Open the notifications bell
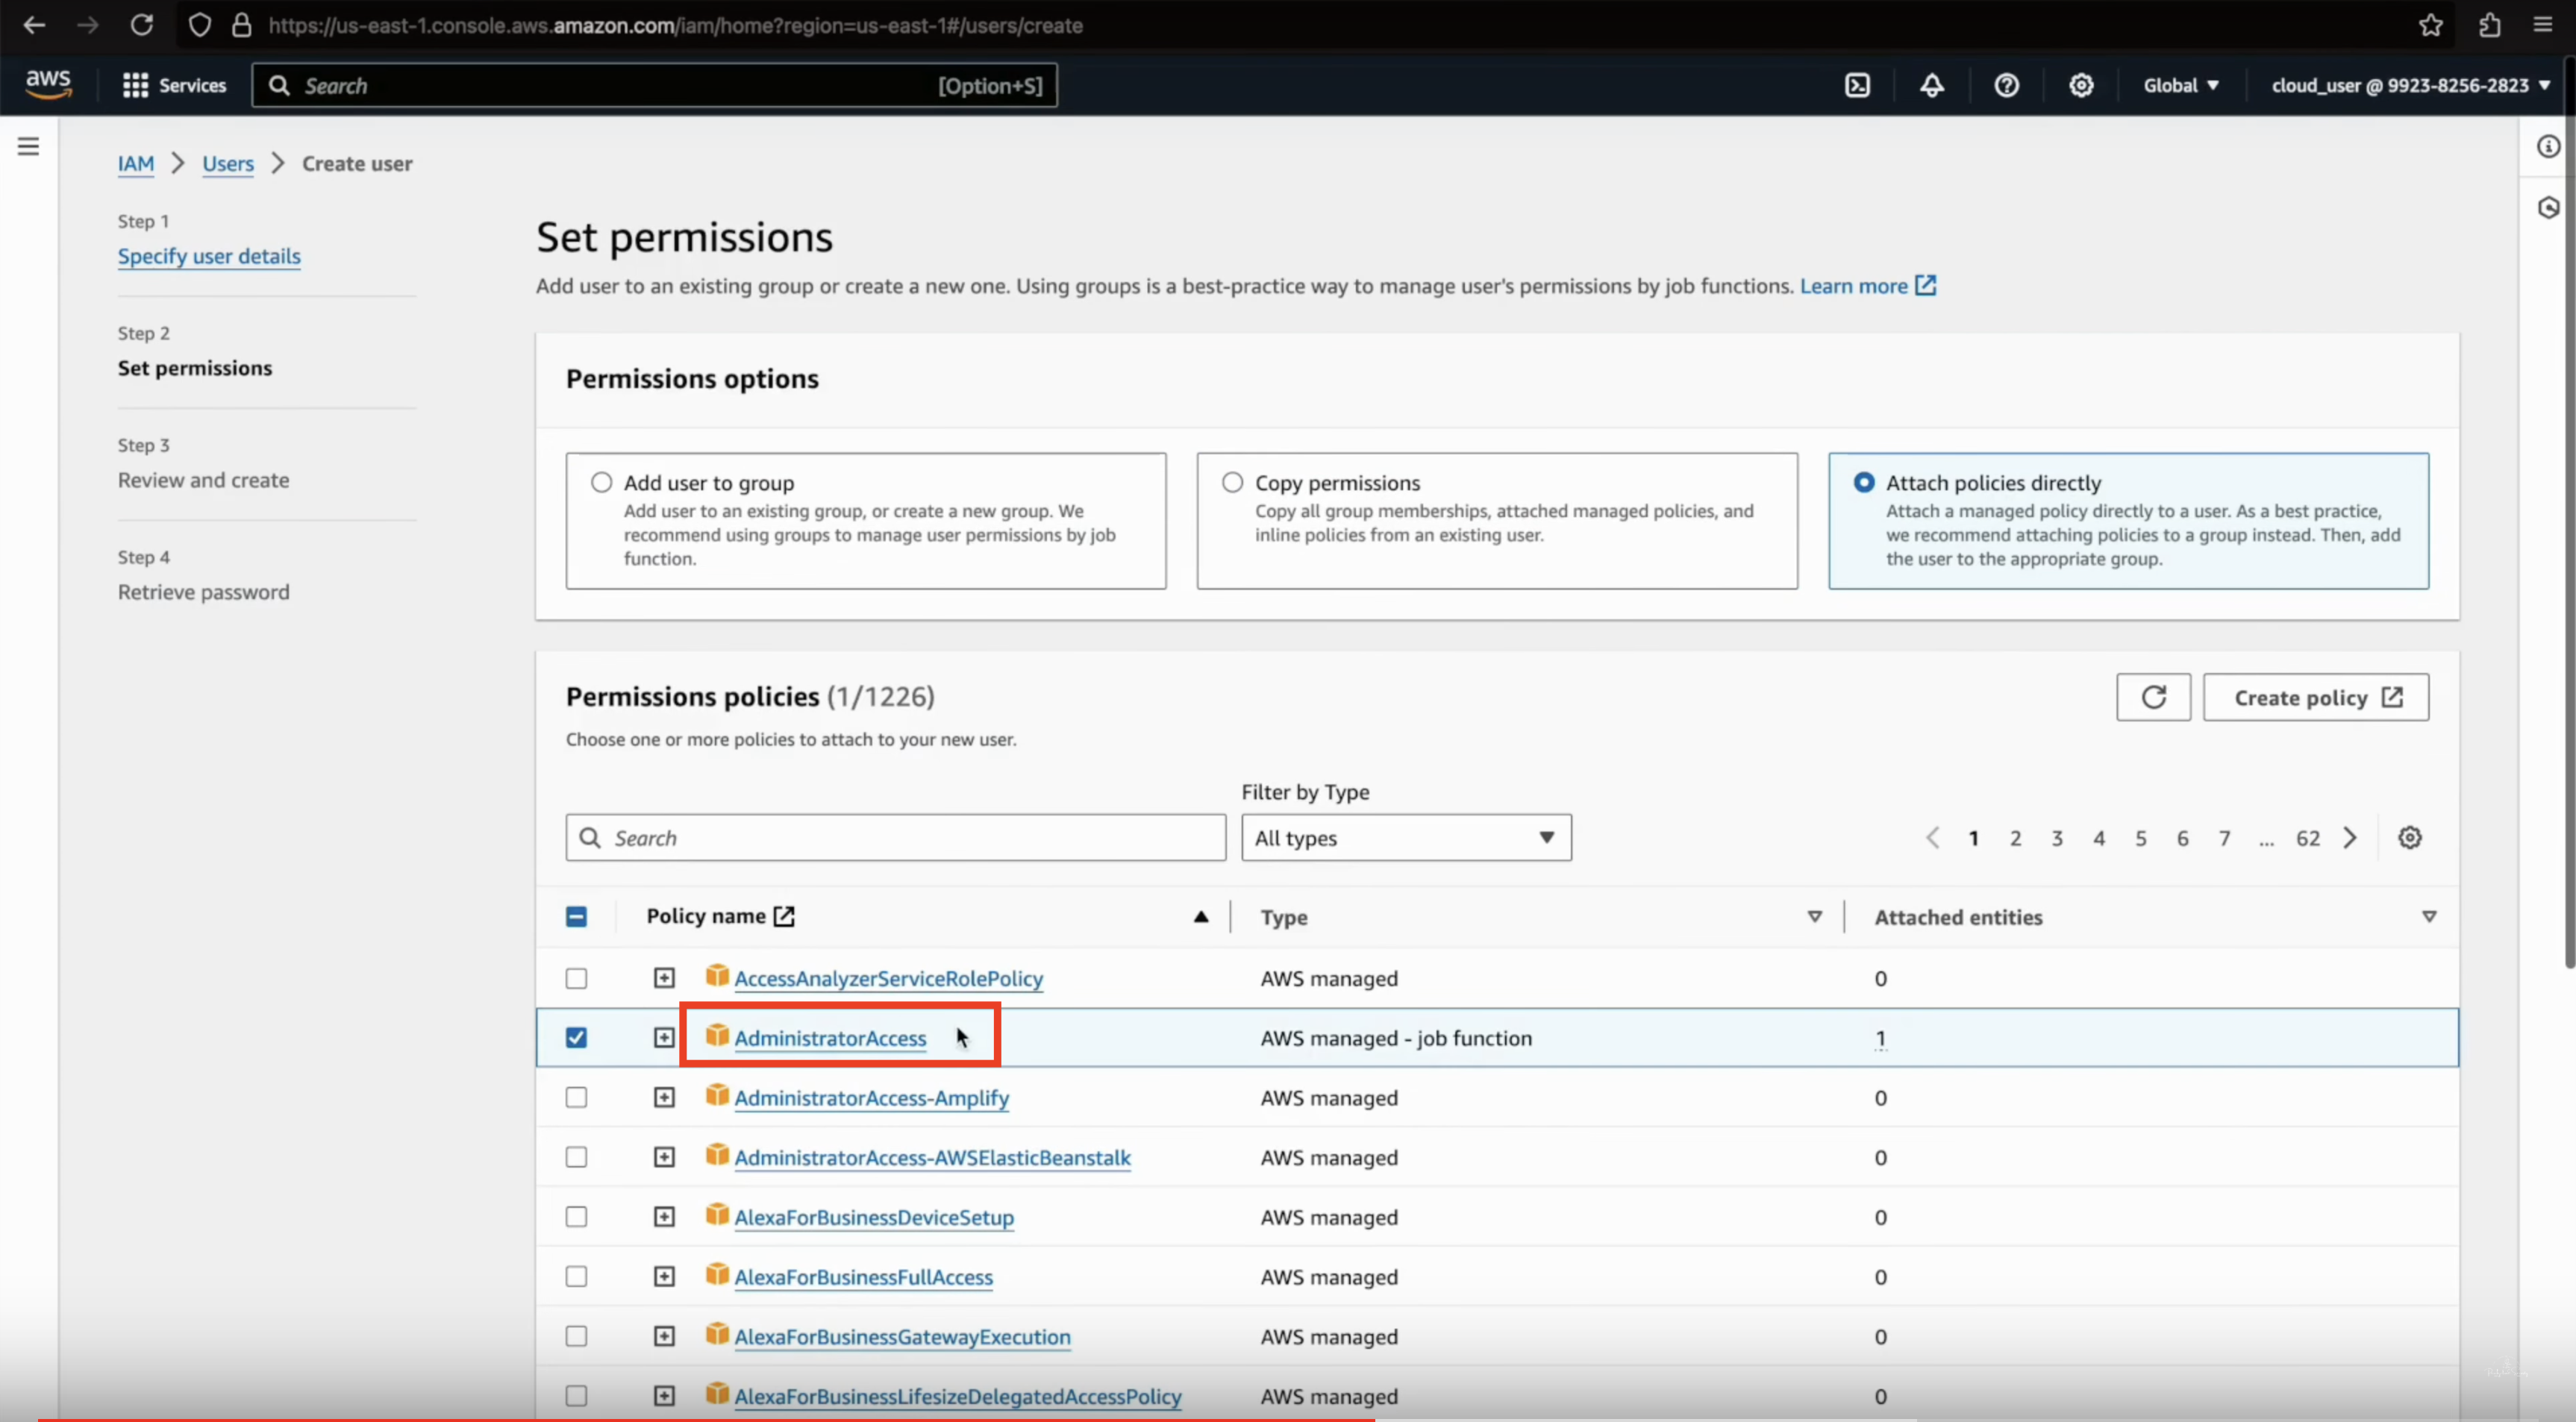2576x1422 pixels. tap(1931, 86)
